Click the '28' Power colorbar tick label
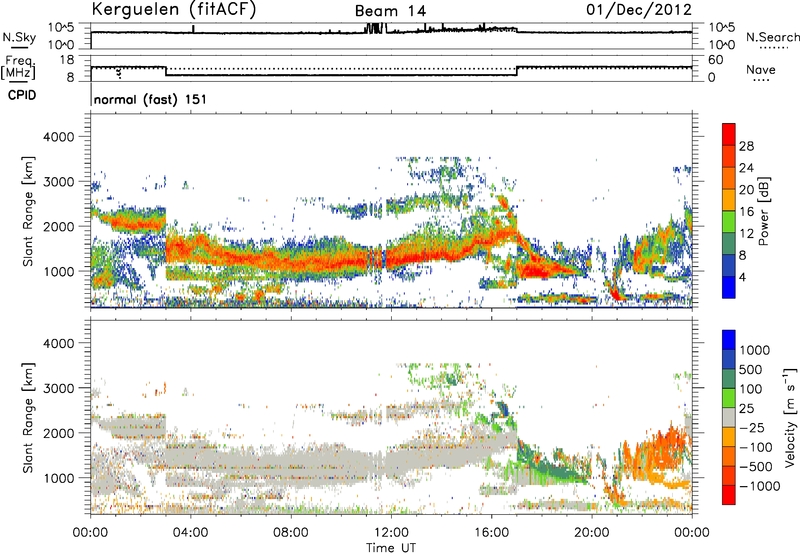 pyautogui.click(x=746, y=146)
